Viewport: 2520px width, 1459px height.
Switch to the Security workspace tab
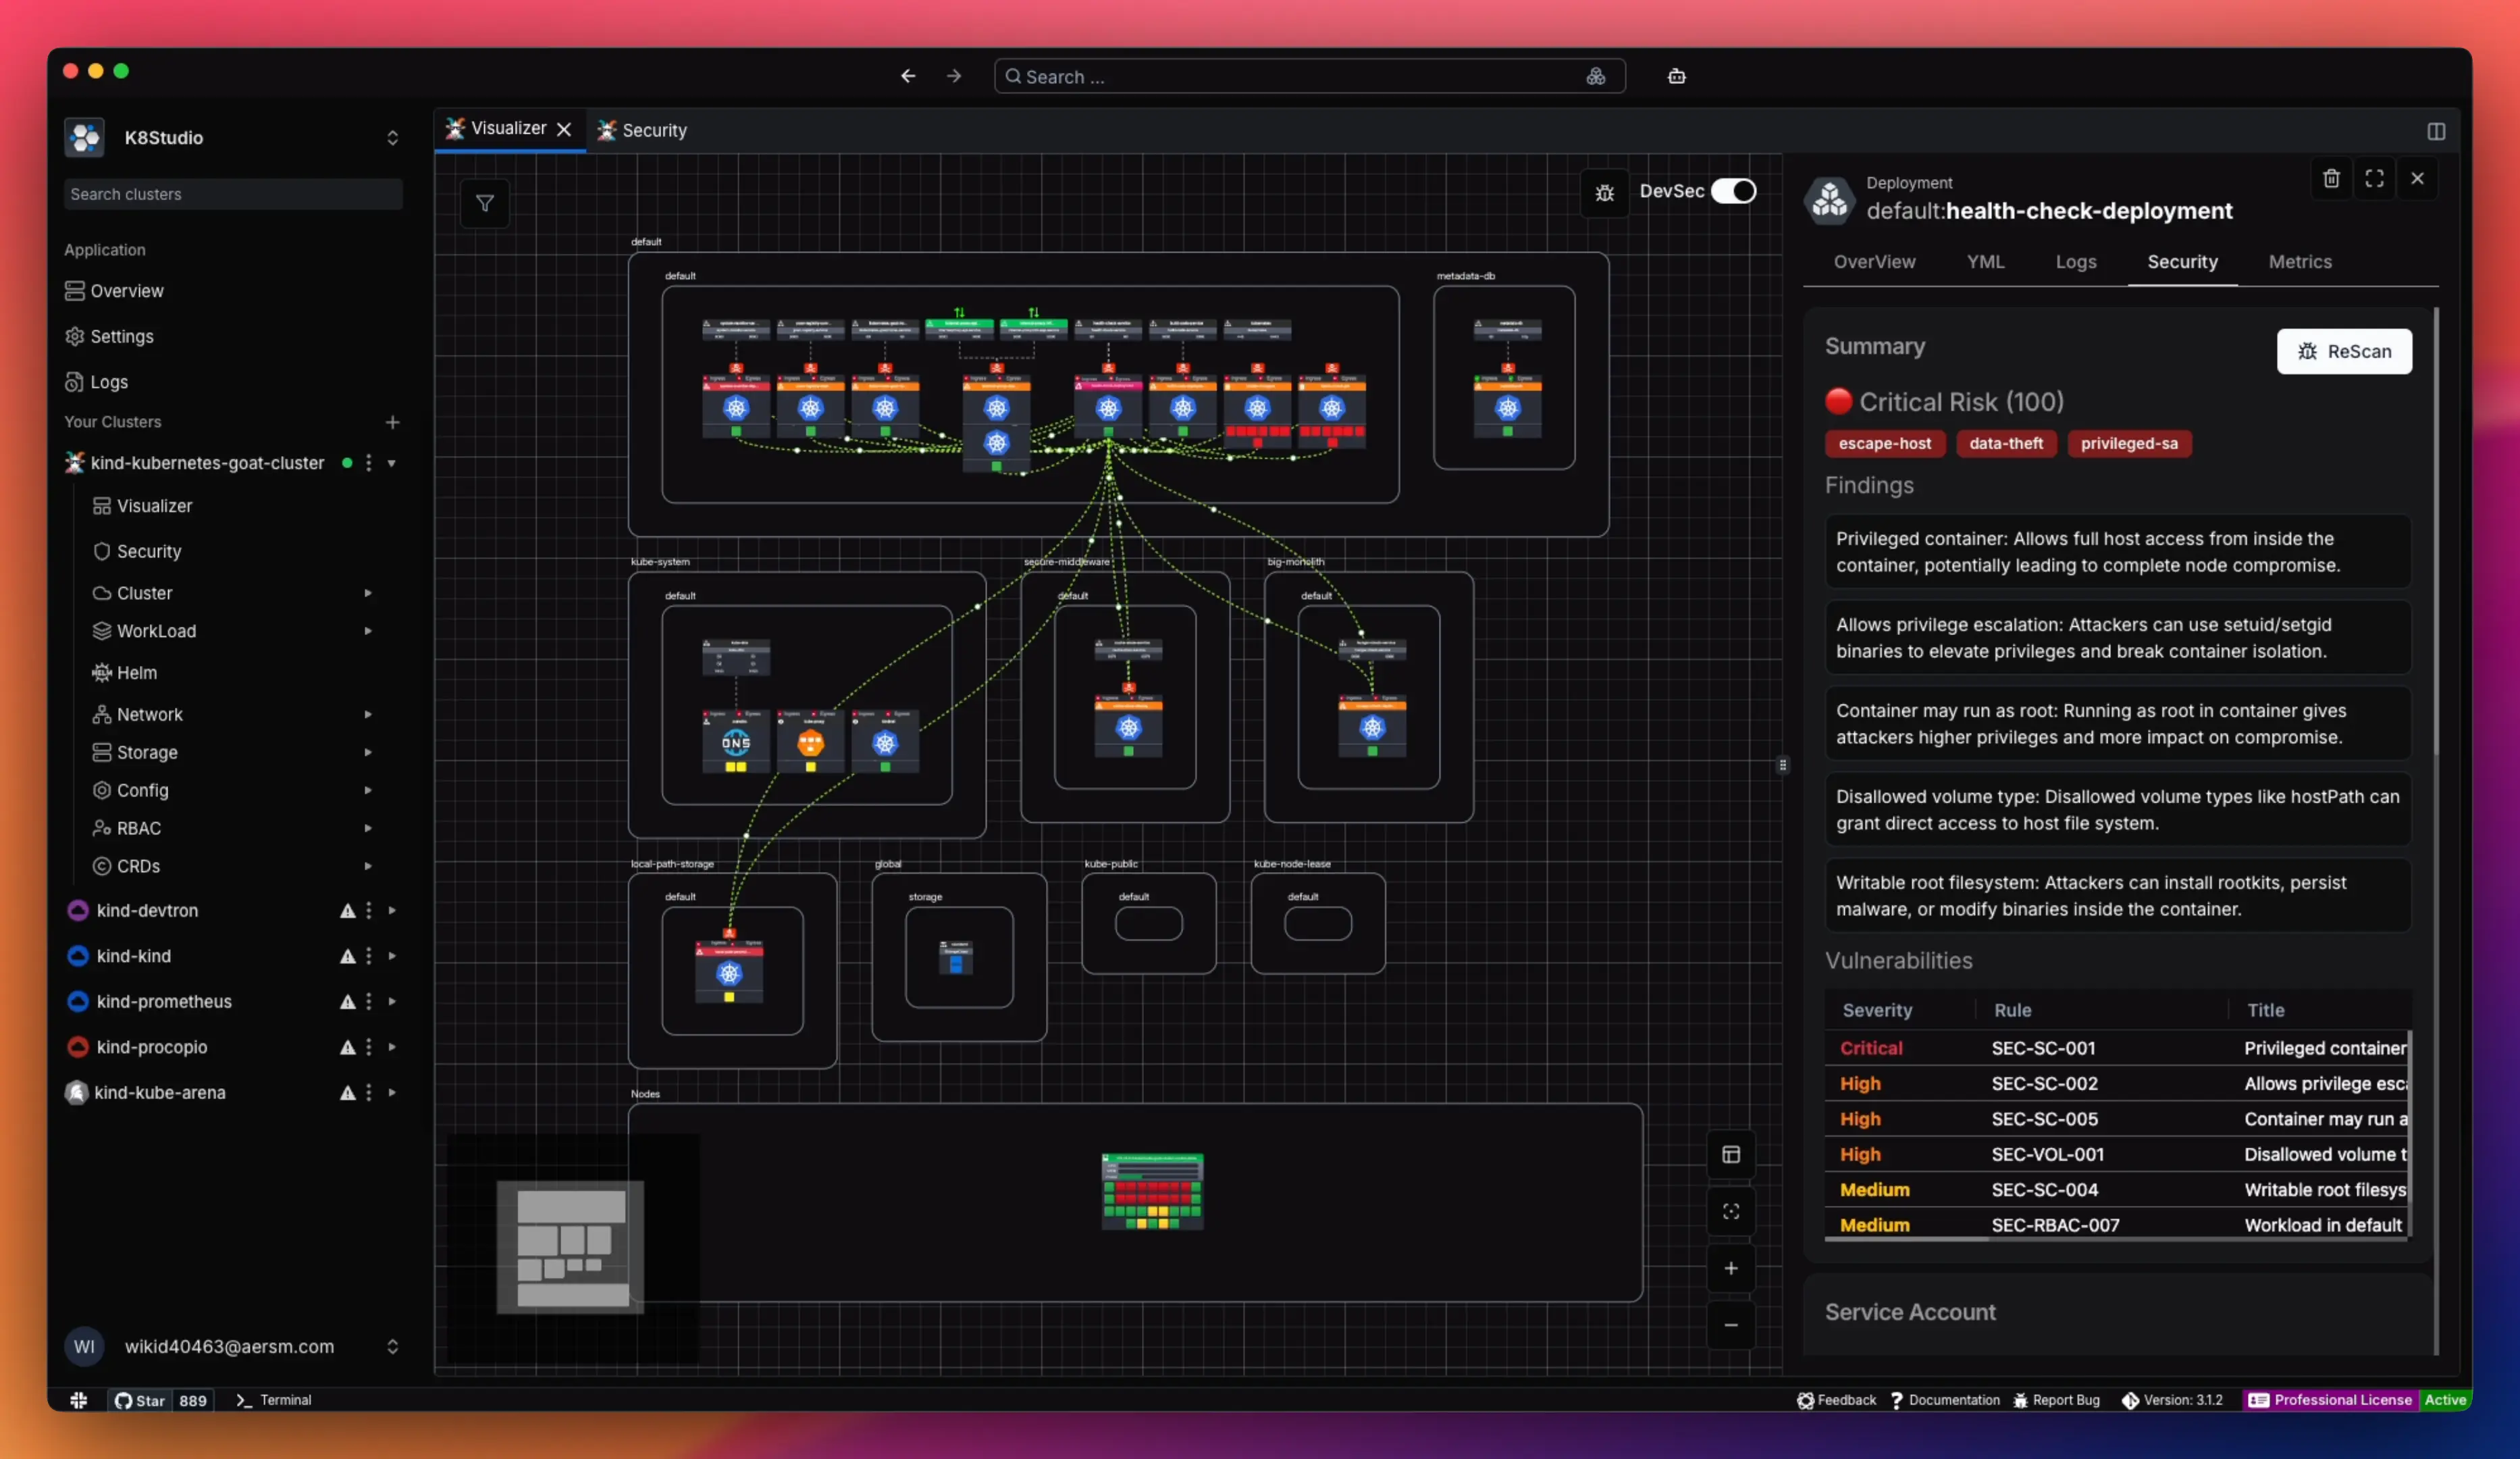click(x=642, y=130)
